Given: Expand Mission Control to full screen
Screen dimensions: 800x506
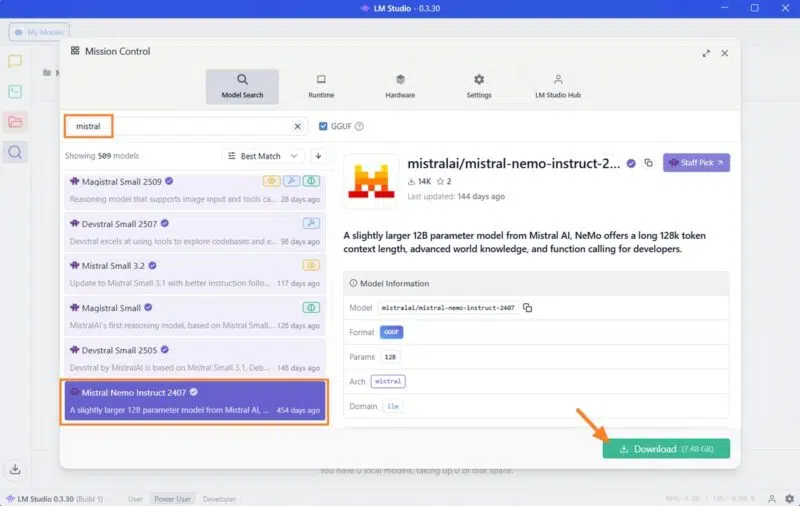Looking at the screenshot, I should pos(706,53).
